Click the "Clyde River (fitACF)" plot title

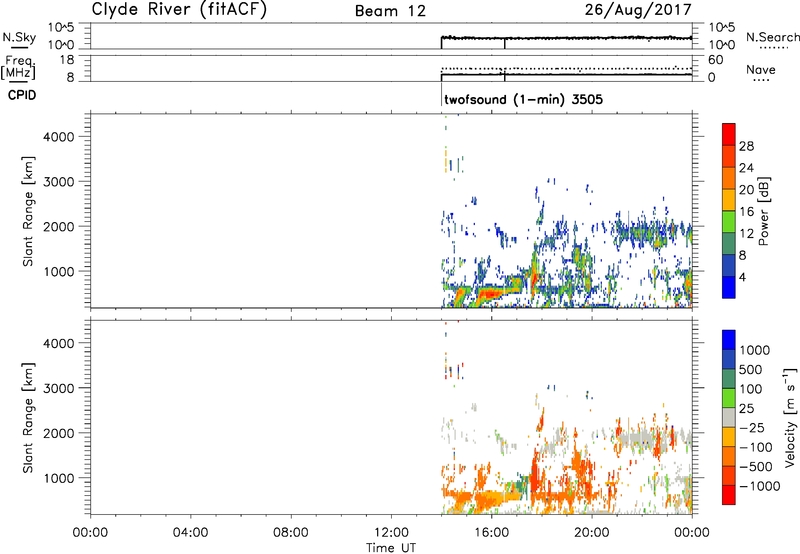click(x=179, y=10)
